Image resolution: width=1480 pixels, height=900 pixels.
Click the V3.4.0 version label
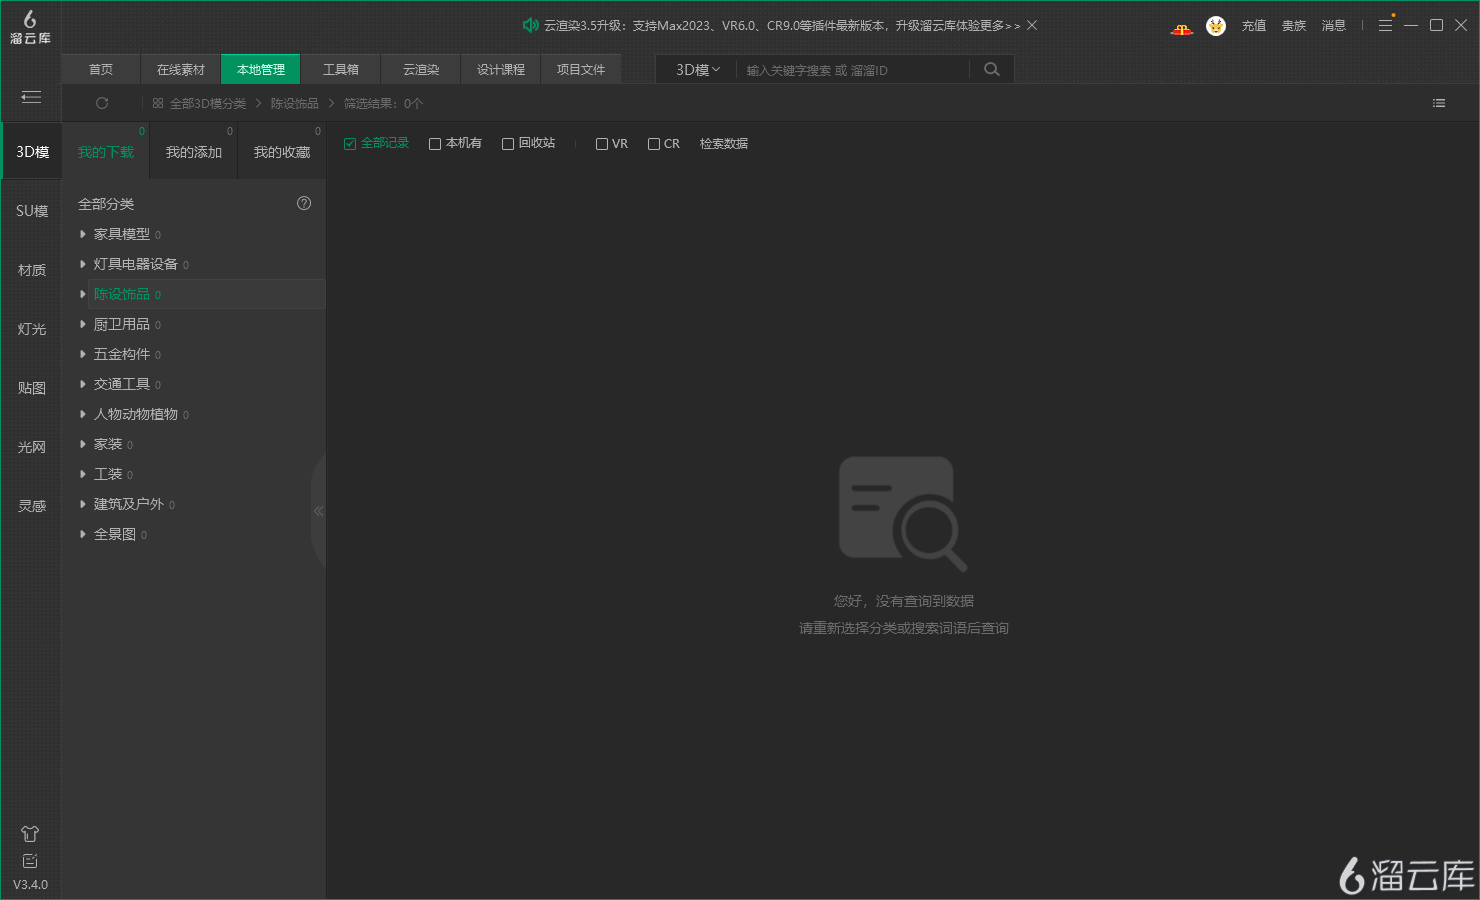click(x=30, y=885)
